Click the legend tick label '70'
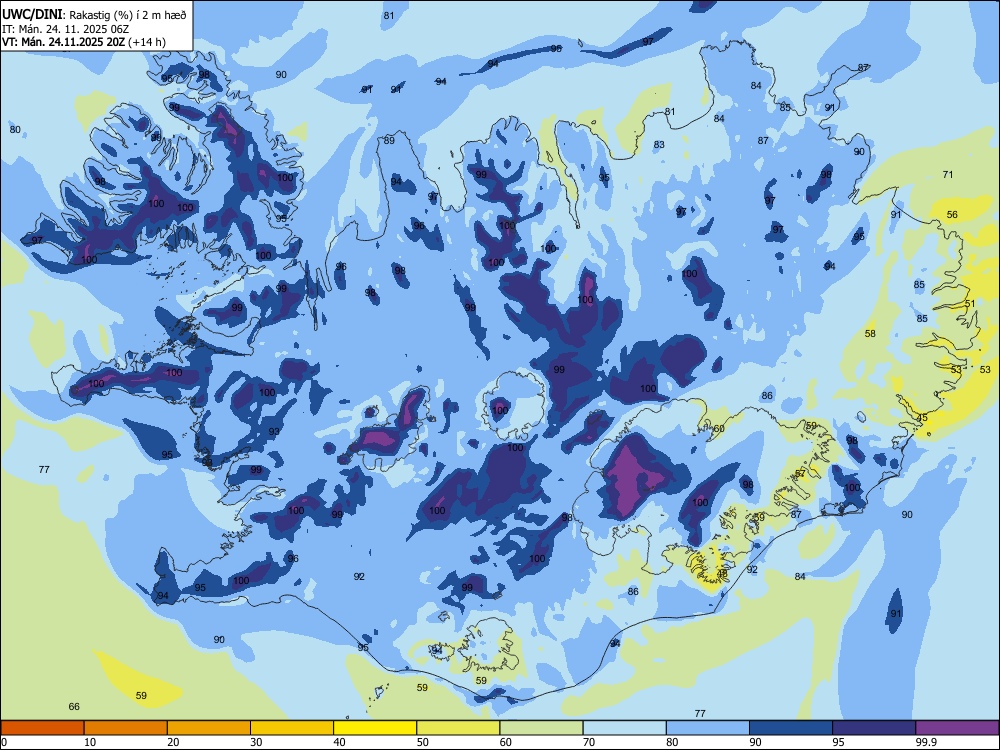Screen dimensions: 1000x750 tap(589, 742)
